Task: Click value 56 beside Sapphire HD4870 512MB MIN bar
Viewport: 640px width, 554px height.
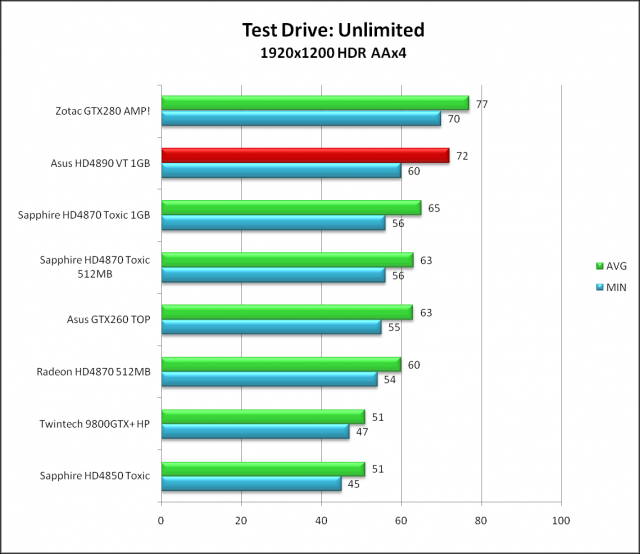Action: (x=398, y=276)
